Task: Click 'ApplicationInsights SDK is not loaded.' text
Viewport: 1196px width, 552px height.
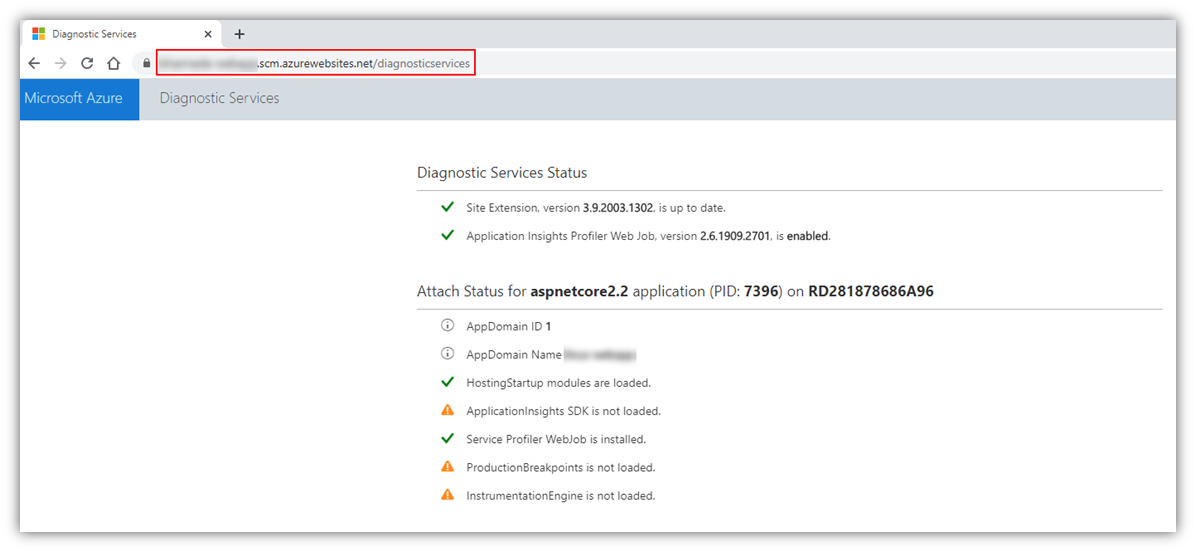Action: point(563,411)
